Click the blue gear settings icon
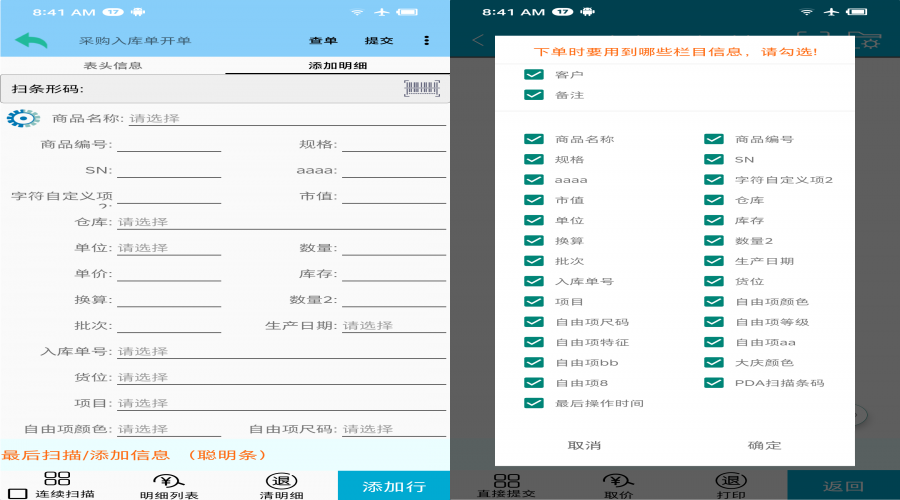 tap(22, 119)
